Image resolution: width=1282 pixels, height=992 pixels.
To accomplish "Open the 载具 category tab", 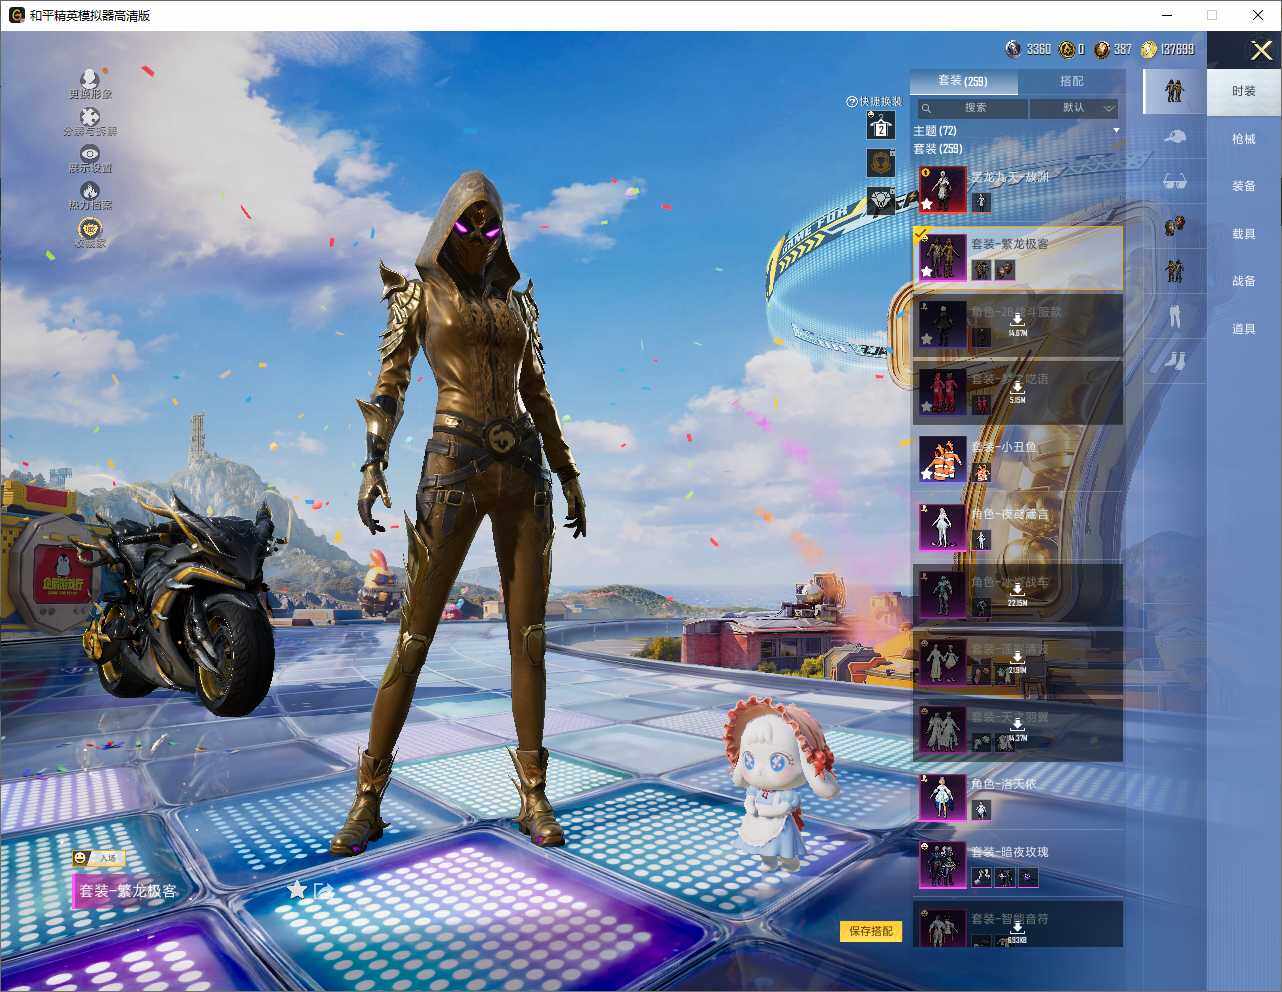I will click(1244, 234).
